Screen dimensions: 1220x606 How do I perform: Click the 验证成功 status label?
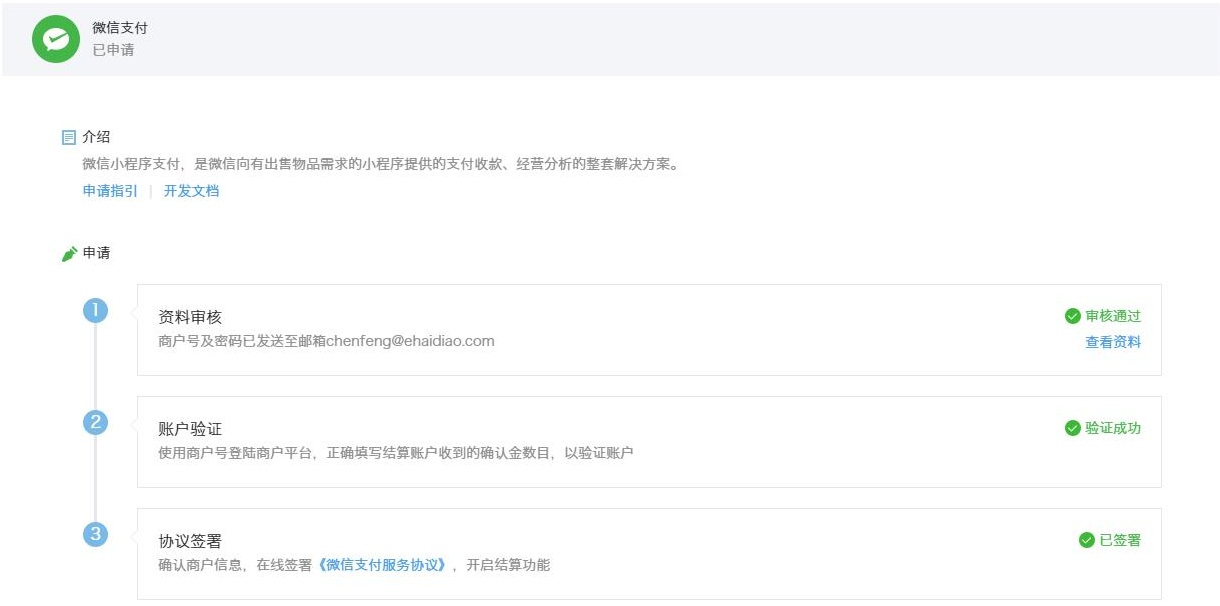coord(1113,428)
